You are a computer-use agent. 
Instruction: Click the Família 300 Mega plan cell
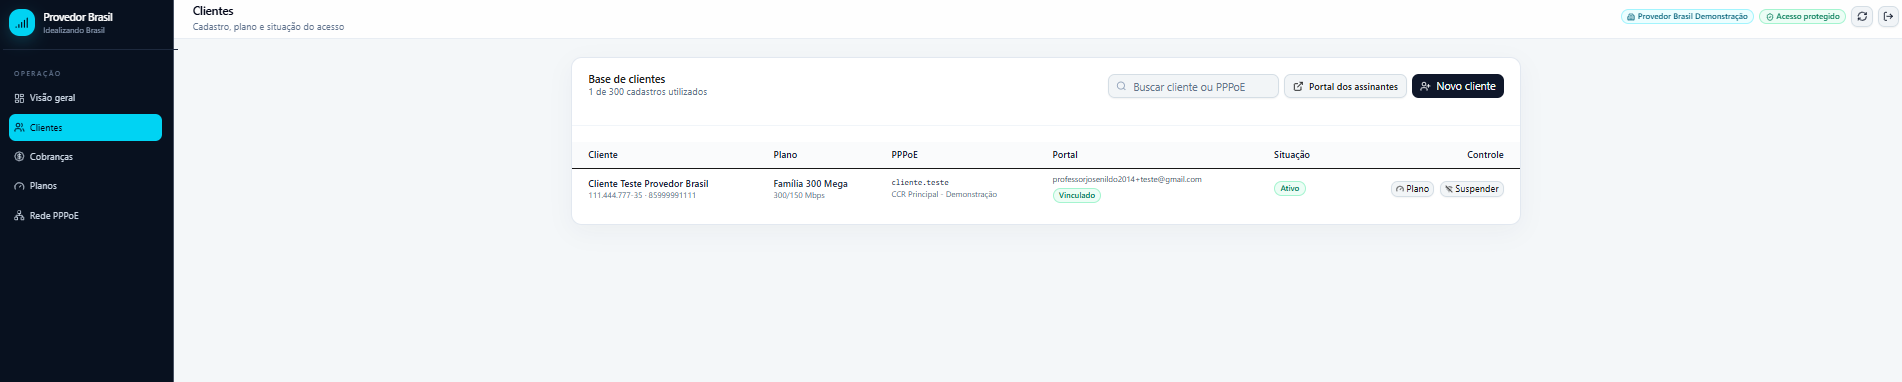point(810,184)
